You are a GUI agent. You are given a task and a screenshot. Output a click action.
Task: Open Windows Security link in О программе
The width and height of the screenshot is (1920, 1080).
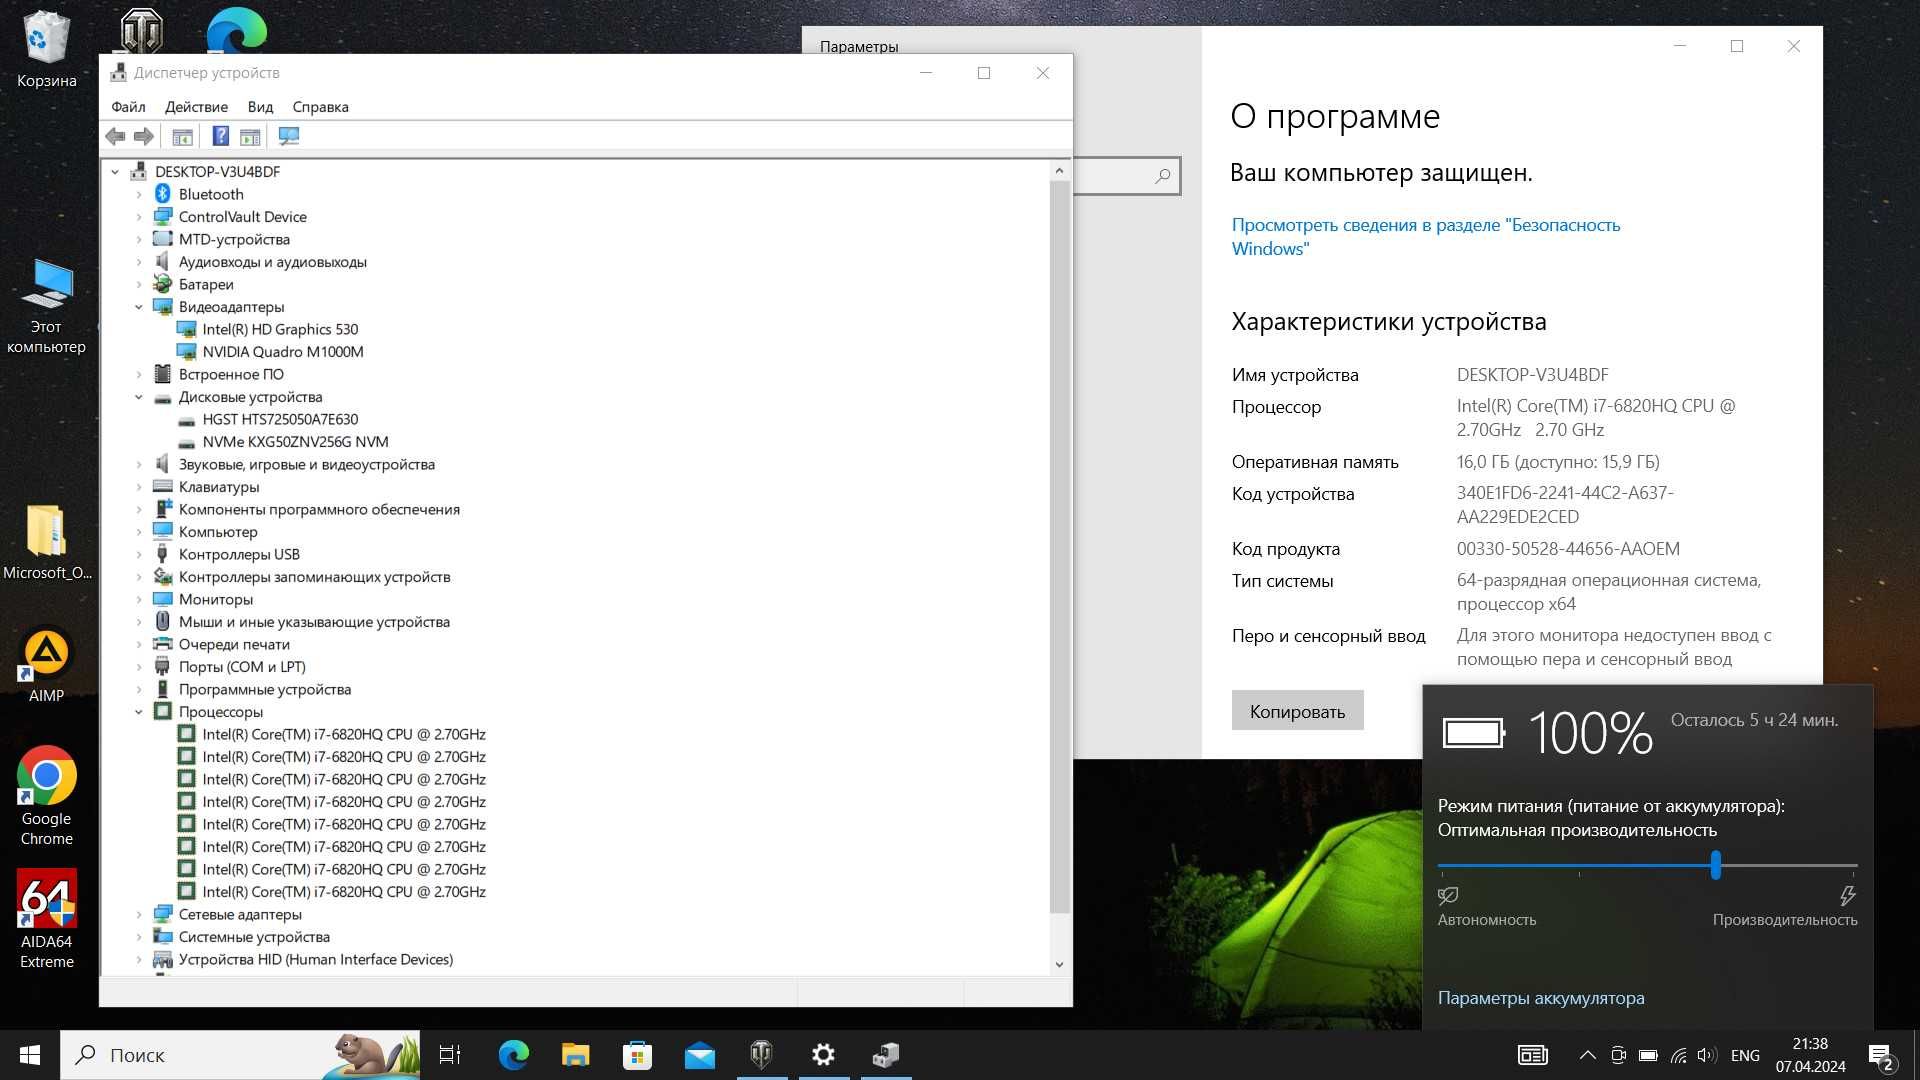click(1424, 236)
